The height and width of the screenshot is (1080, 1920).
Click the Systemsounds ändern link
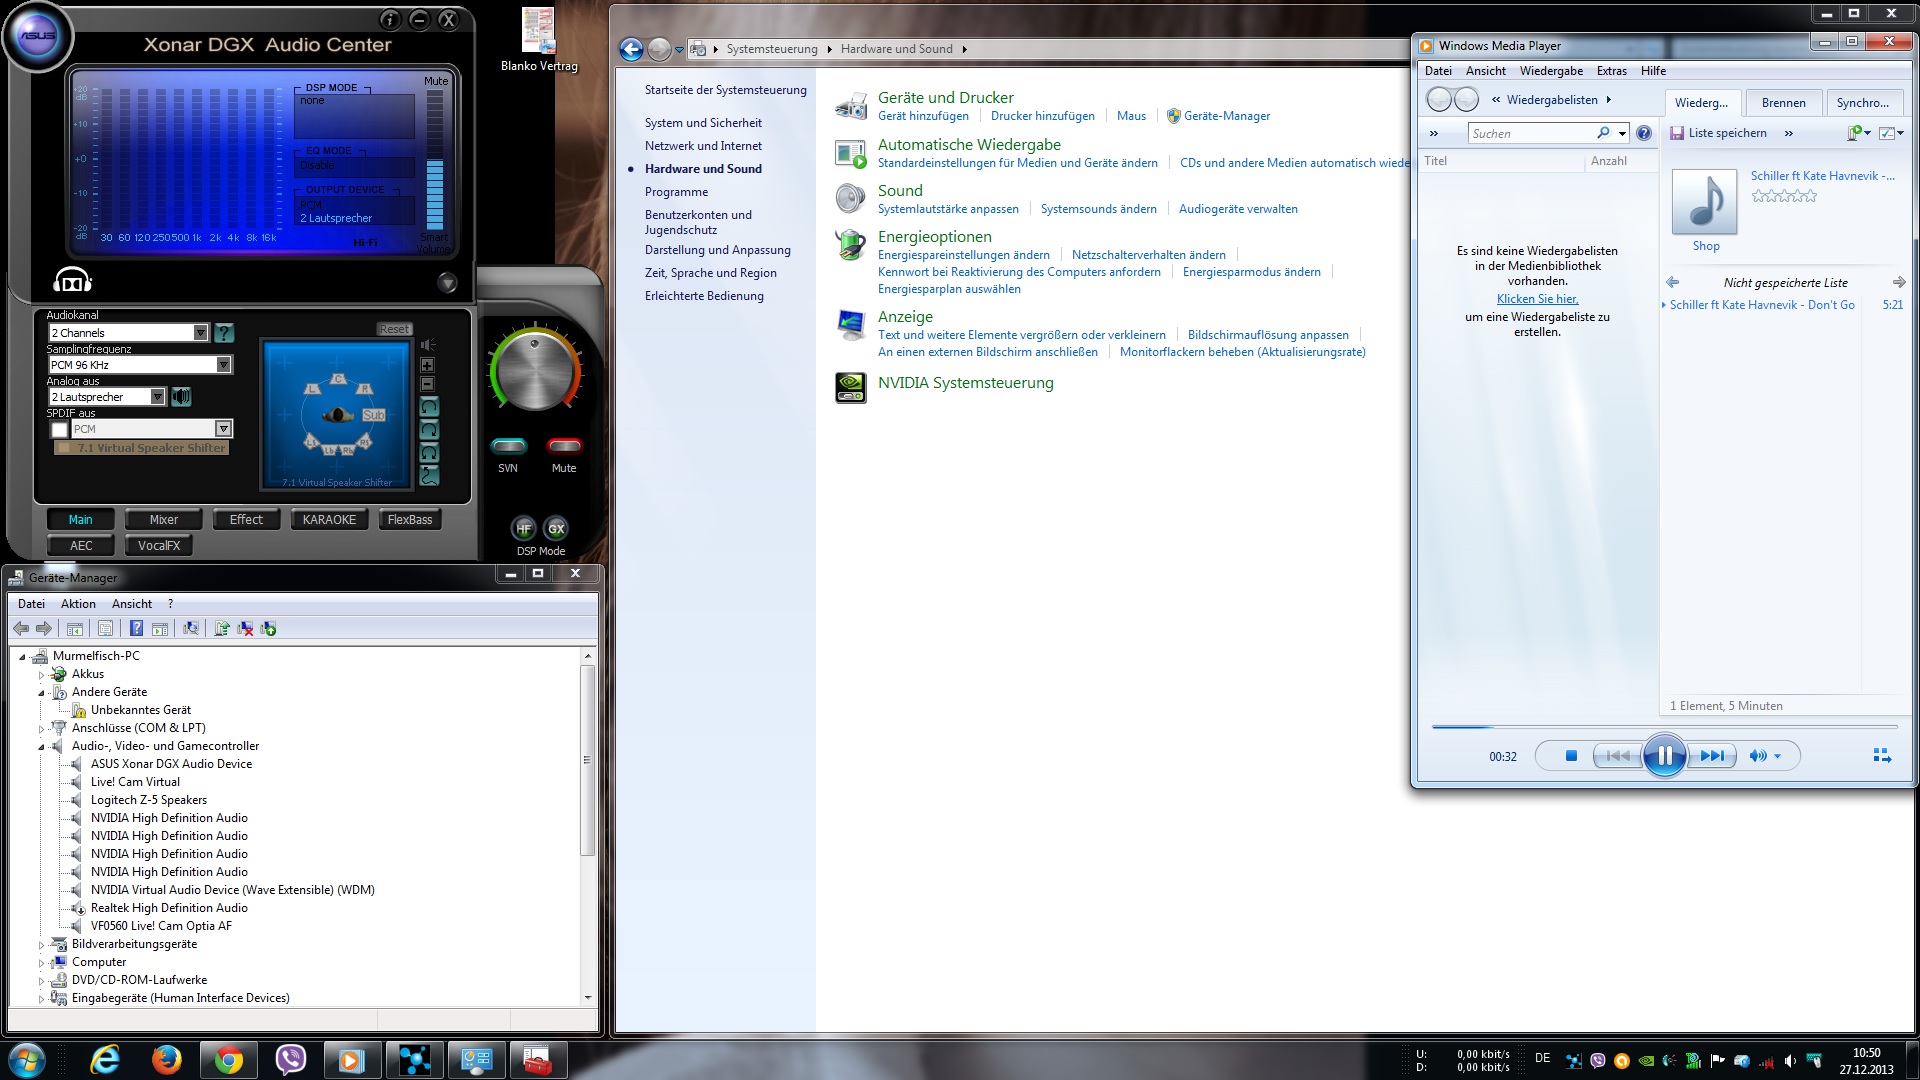pos(1098,209)
